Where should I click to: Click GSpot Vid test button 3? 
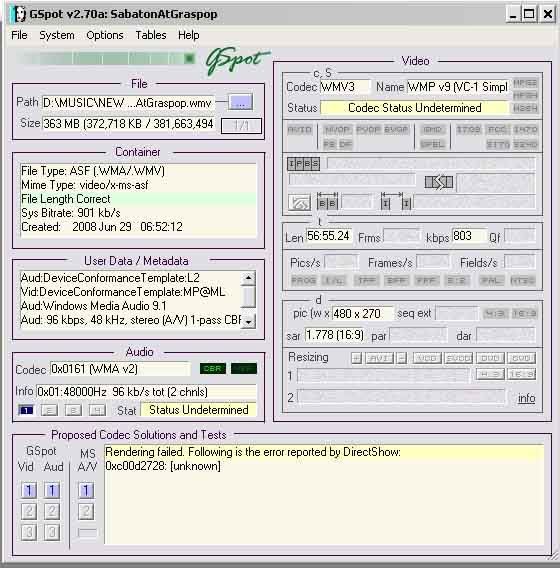tap(29, 532)
